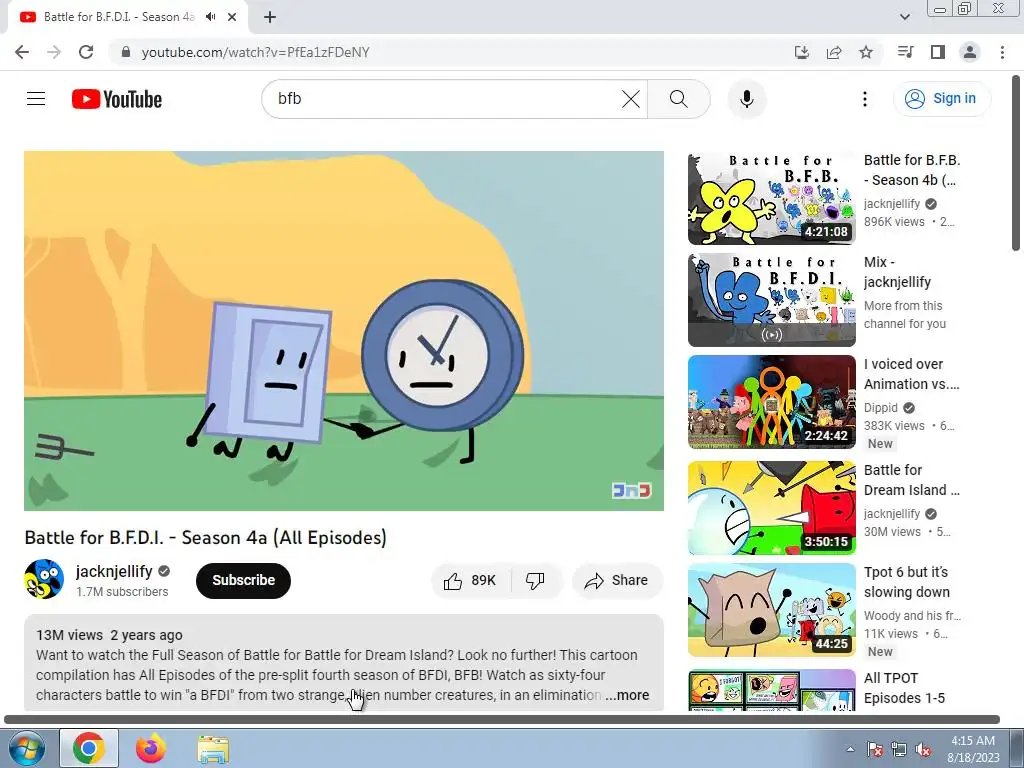Screen dimensions: 1024x768
Task: Go to YouTube home via logo
Action: pyautogui.click(x=117, y=99)
